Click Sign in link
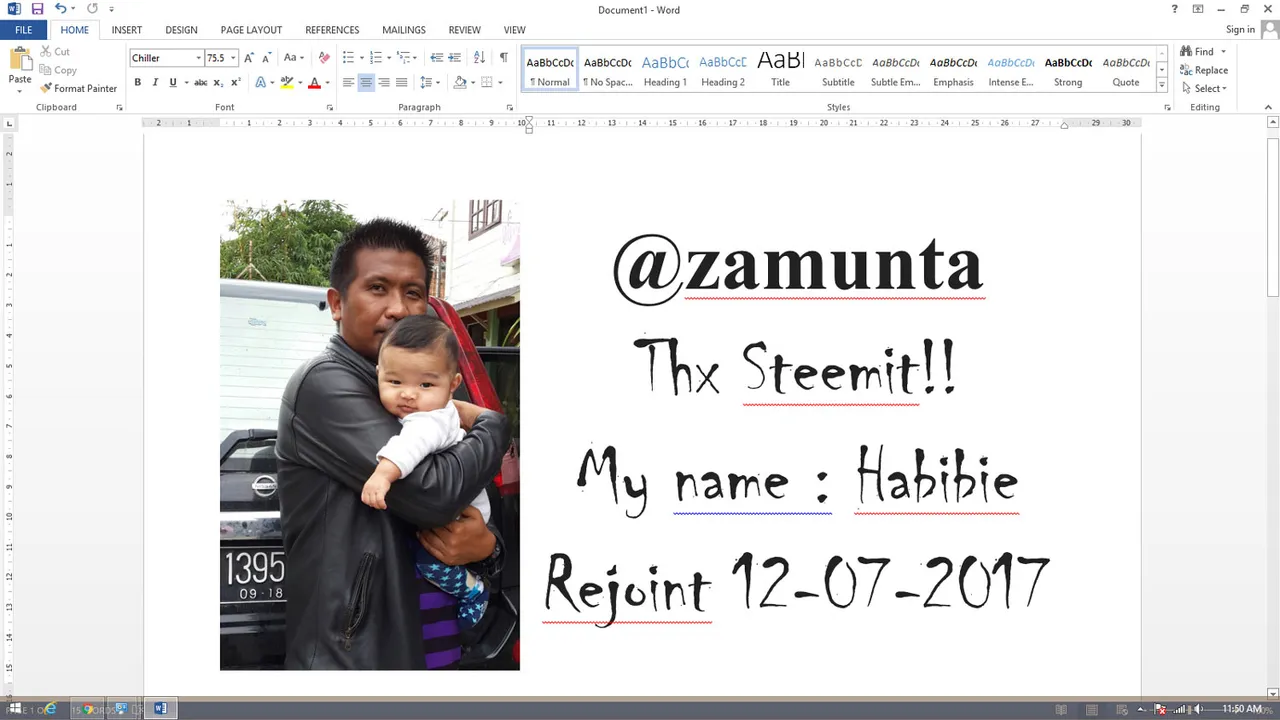1280x720 pixels. 1240,30
